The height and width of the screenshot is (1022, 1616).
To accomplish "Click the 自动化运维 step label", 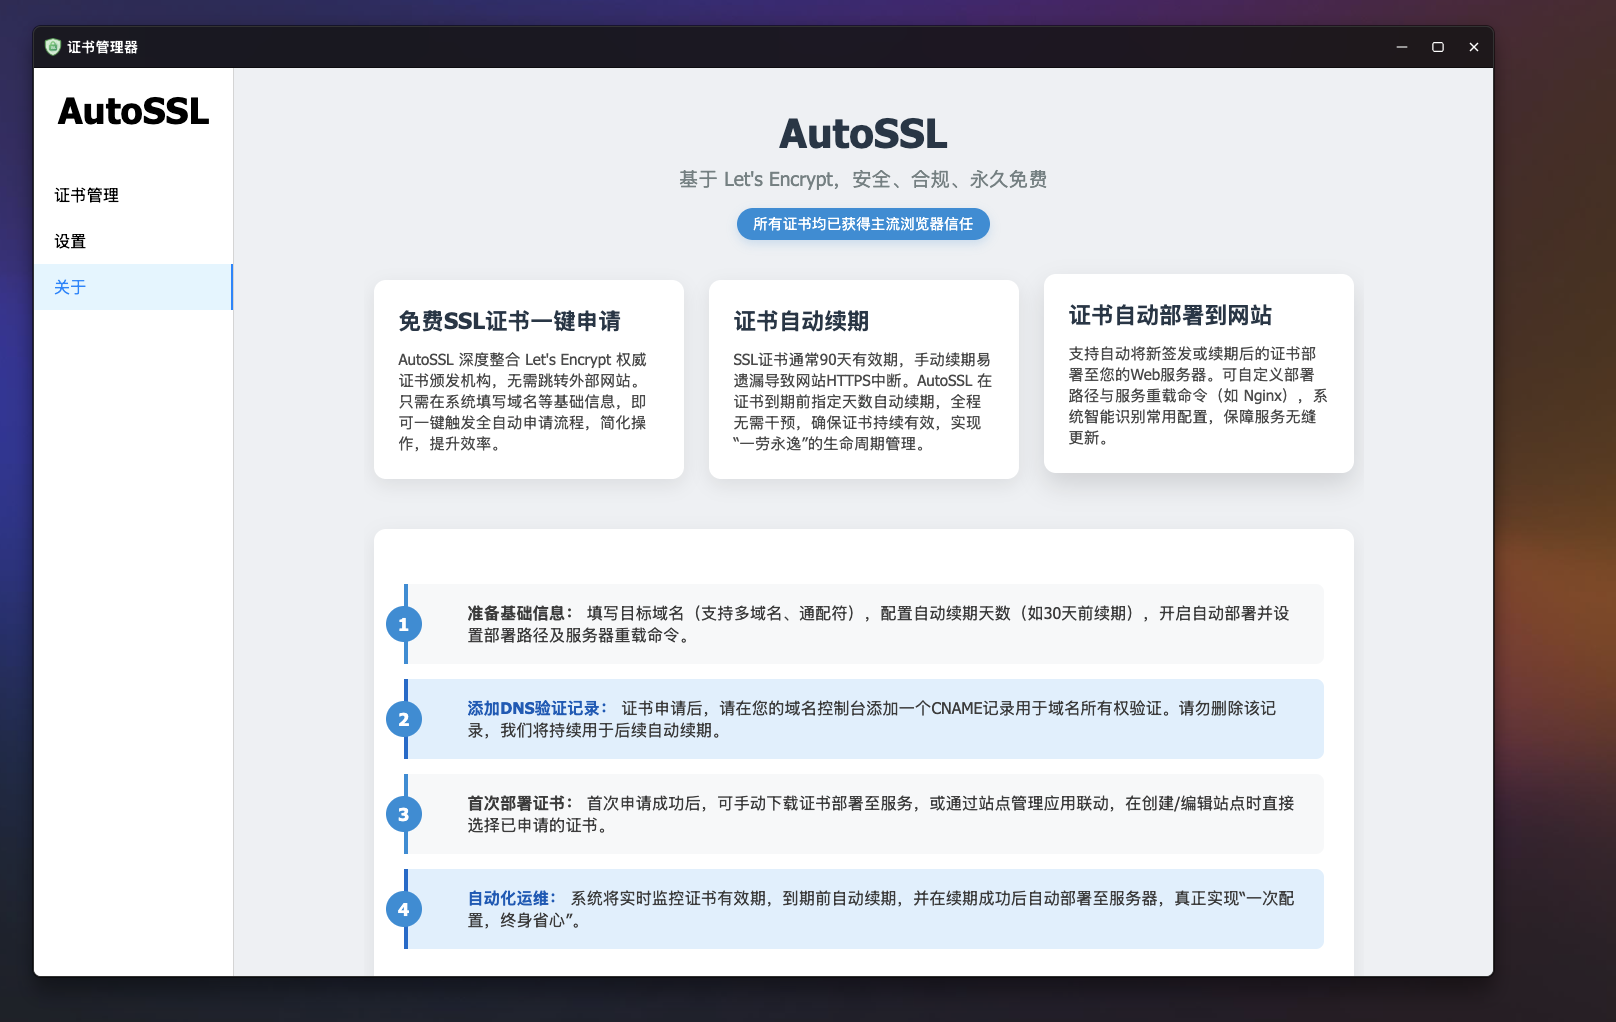I will [512, 898].
